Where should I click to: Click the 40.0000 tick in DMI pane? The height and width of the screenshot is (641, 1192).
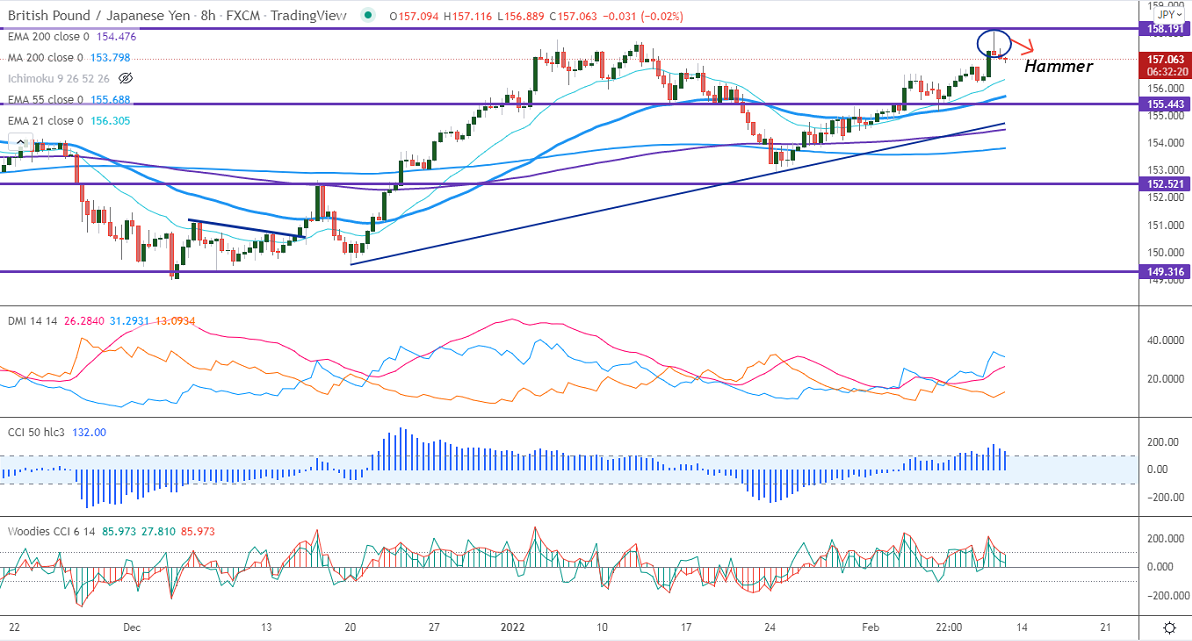(x=1165, y=340)
